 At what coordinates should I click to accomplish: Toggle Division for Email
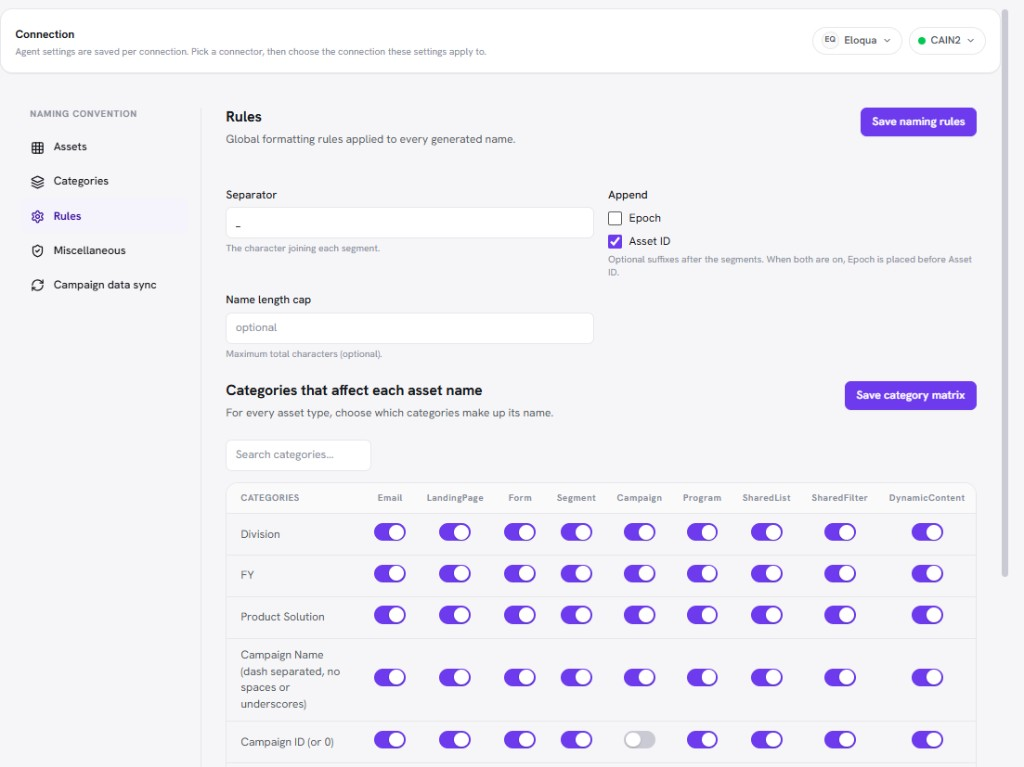390,532
